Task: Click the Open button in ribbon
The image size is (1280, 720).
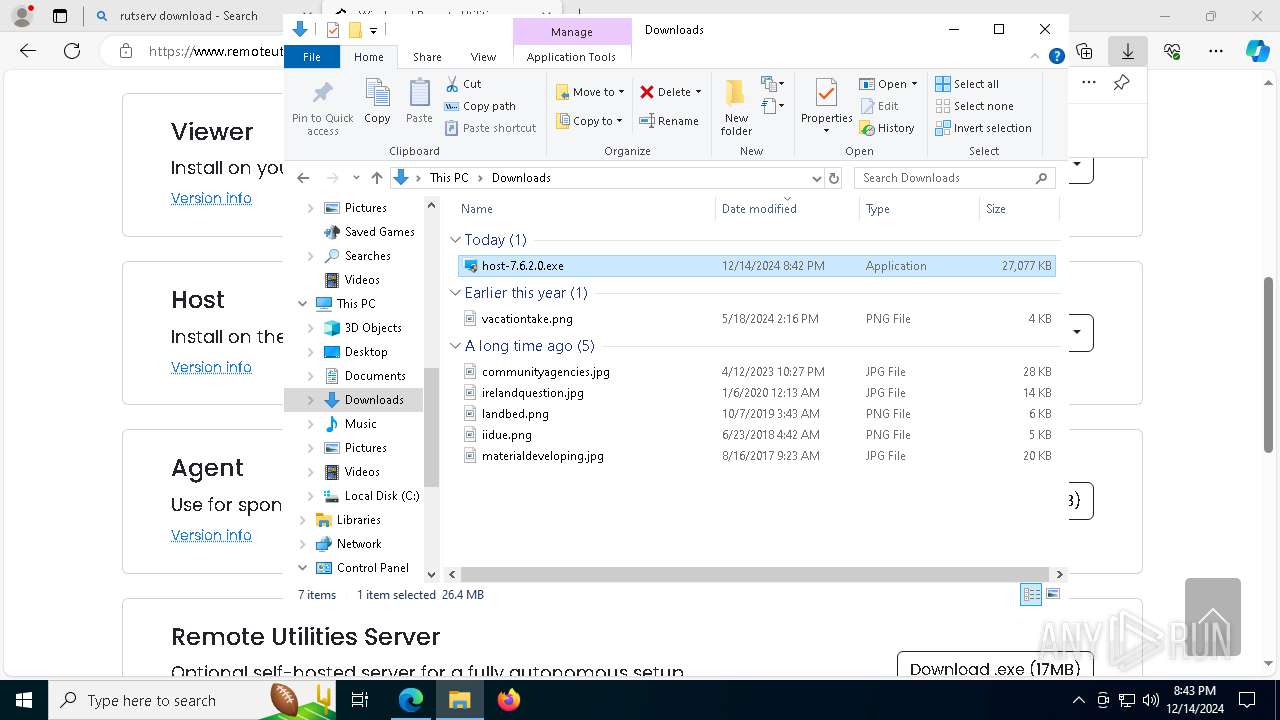Action: pos(883,84)
